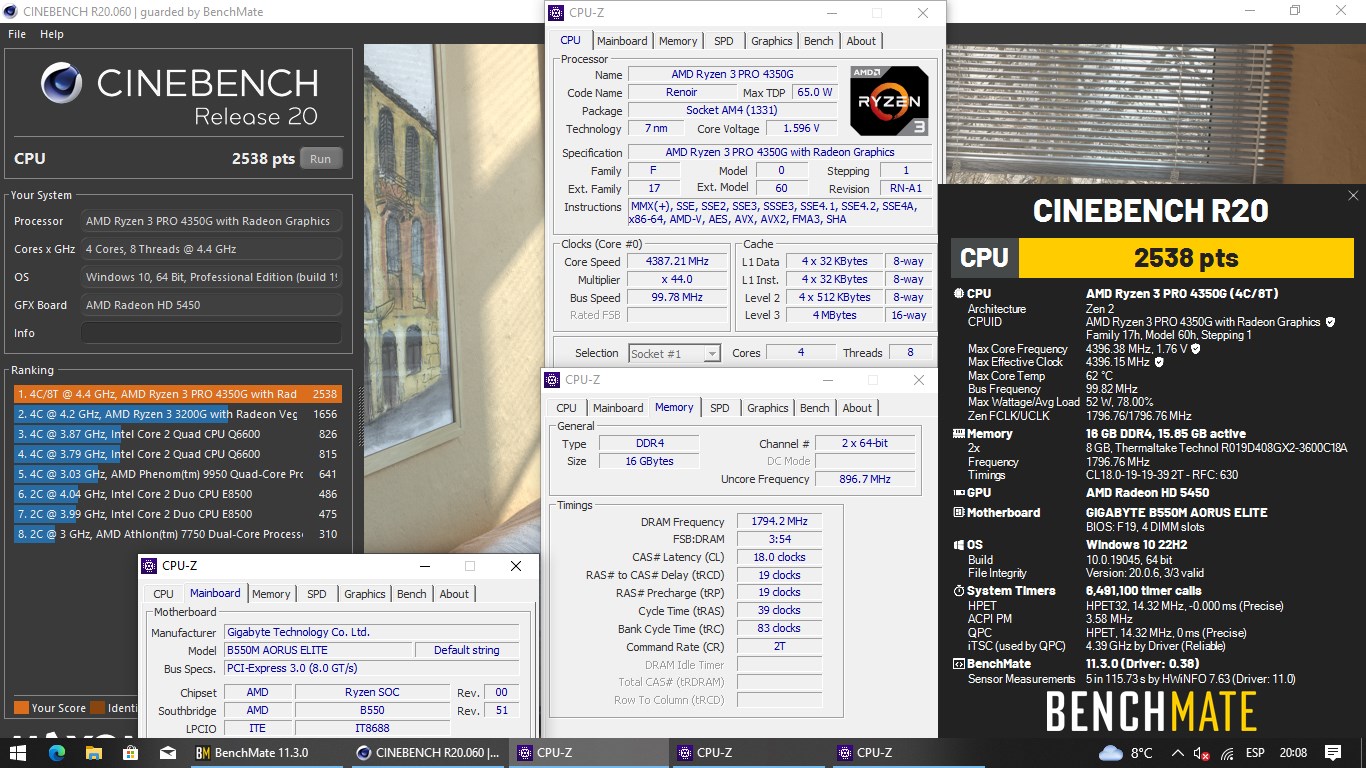Click the Uncore Frequency 896.7 MHz value
Viewport: 1366px width, 768px height.
pos(865,479)
